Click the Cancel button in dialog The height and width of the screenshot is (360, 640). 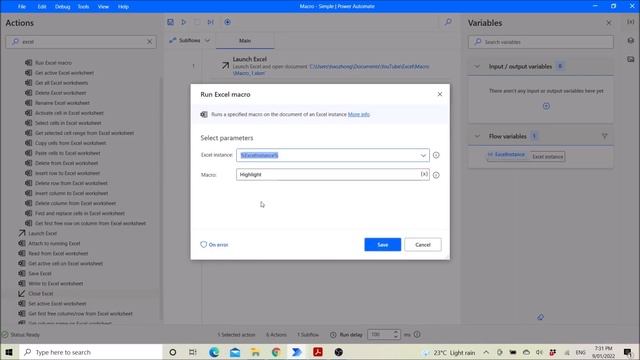(422, 244)
